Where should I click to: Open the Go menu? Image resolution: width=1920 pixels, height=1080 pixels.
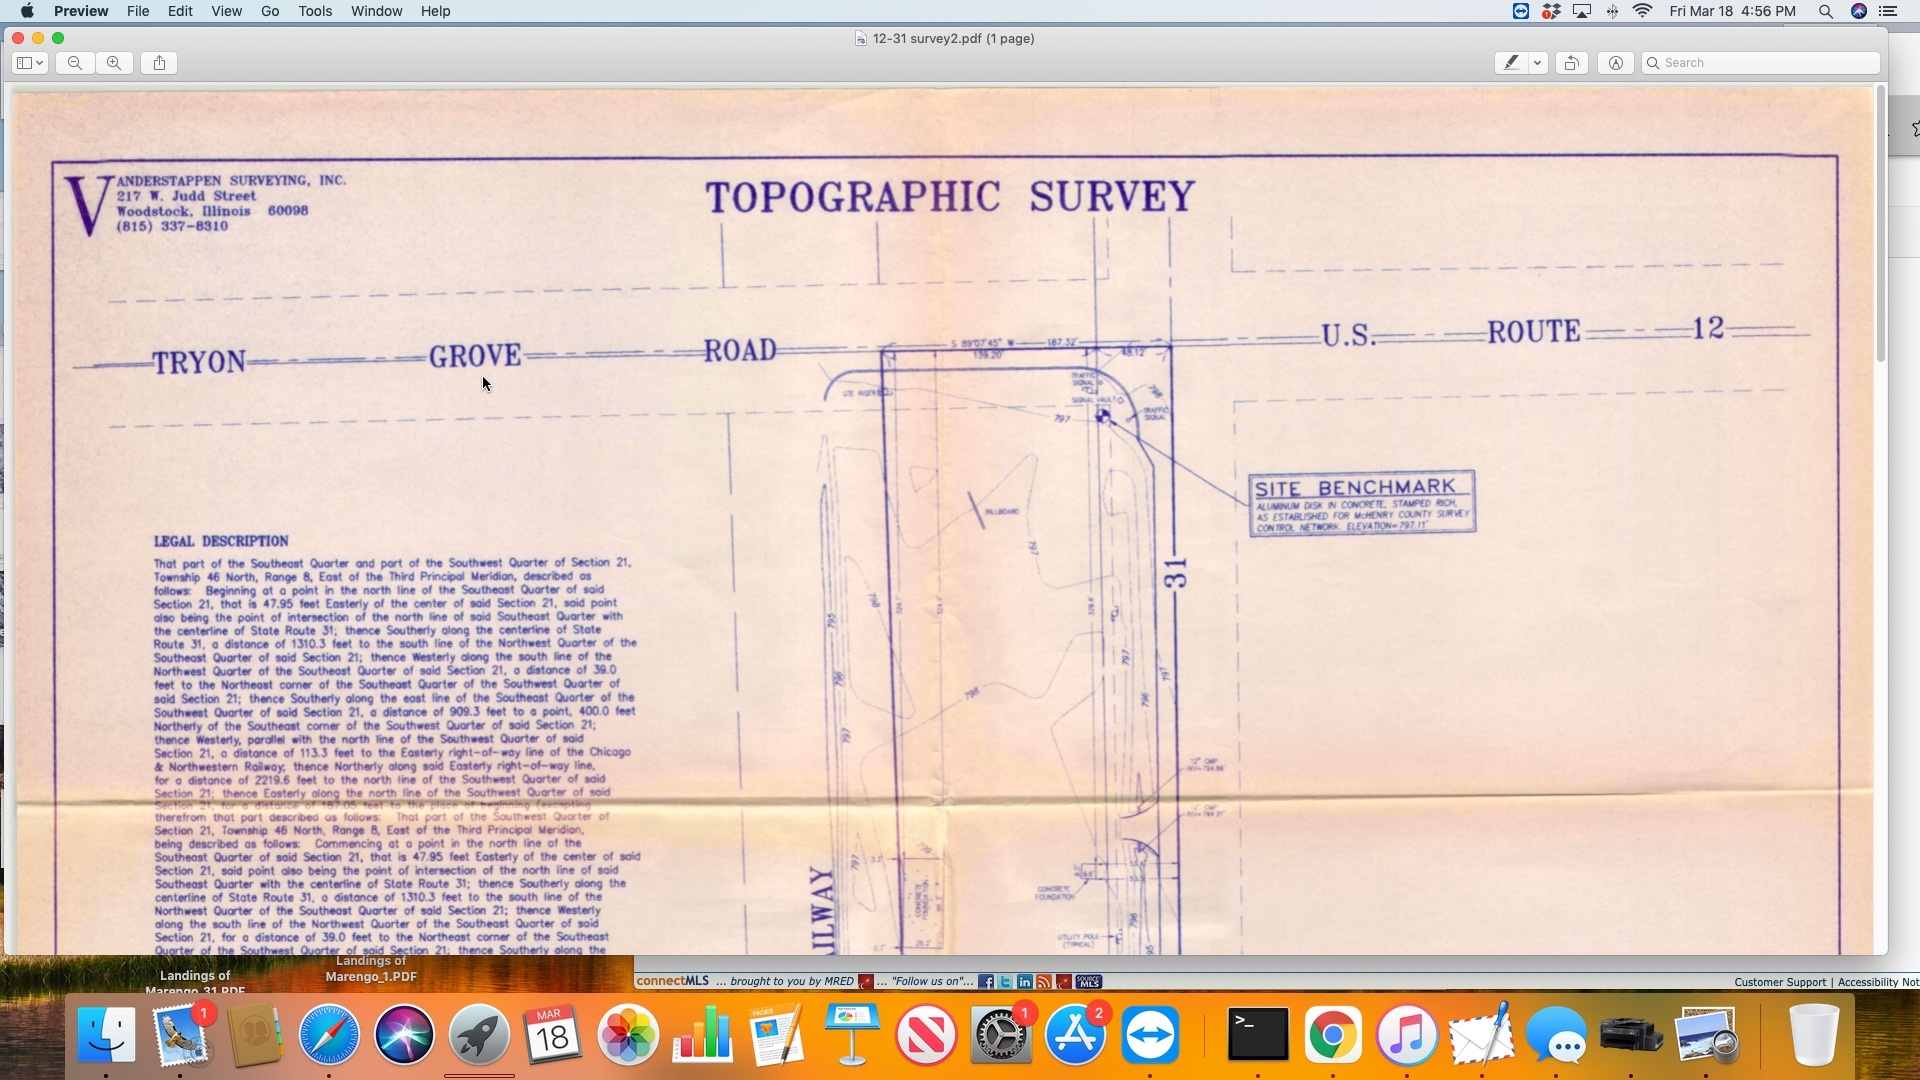tap(270, 11)
